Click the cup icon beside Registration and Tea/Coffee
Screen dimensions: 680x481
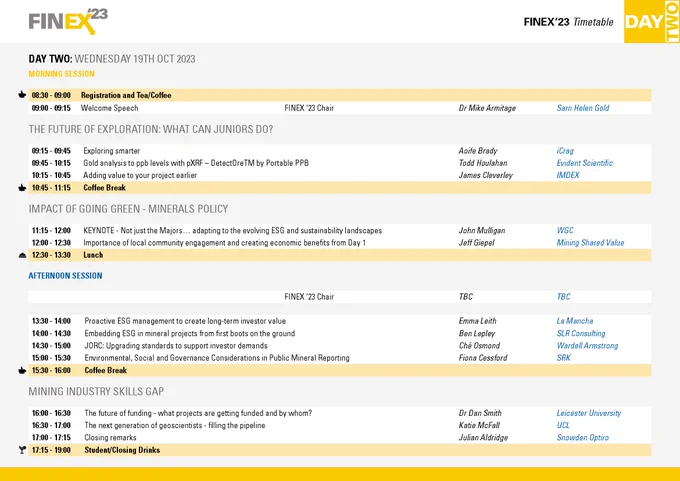[22, 95]
